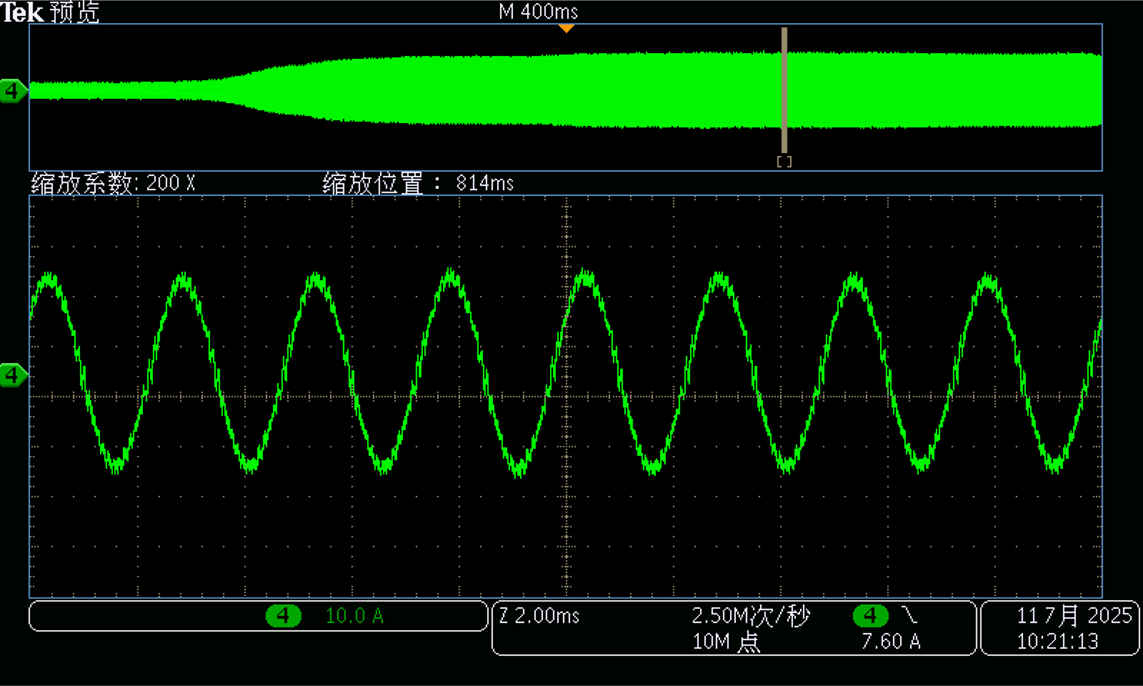Click the M 400ms main timebase label
The image size is (1143, 686).
click(x=538, y=12)
